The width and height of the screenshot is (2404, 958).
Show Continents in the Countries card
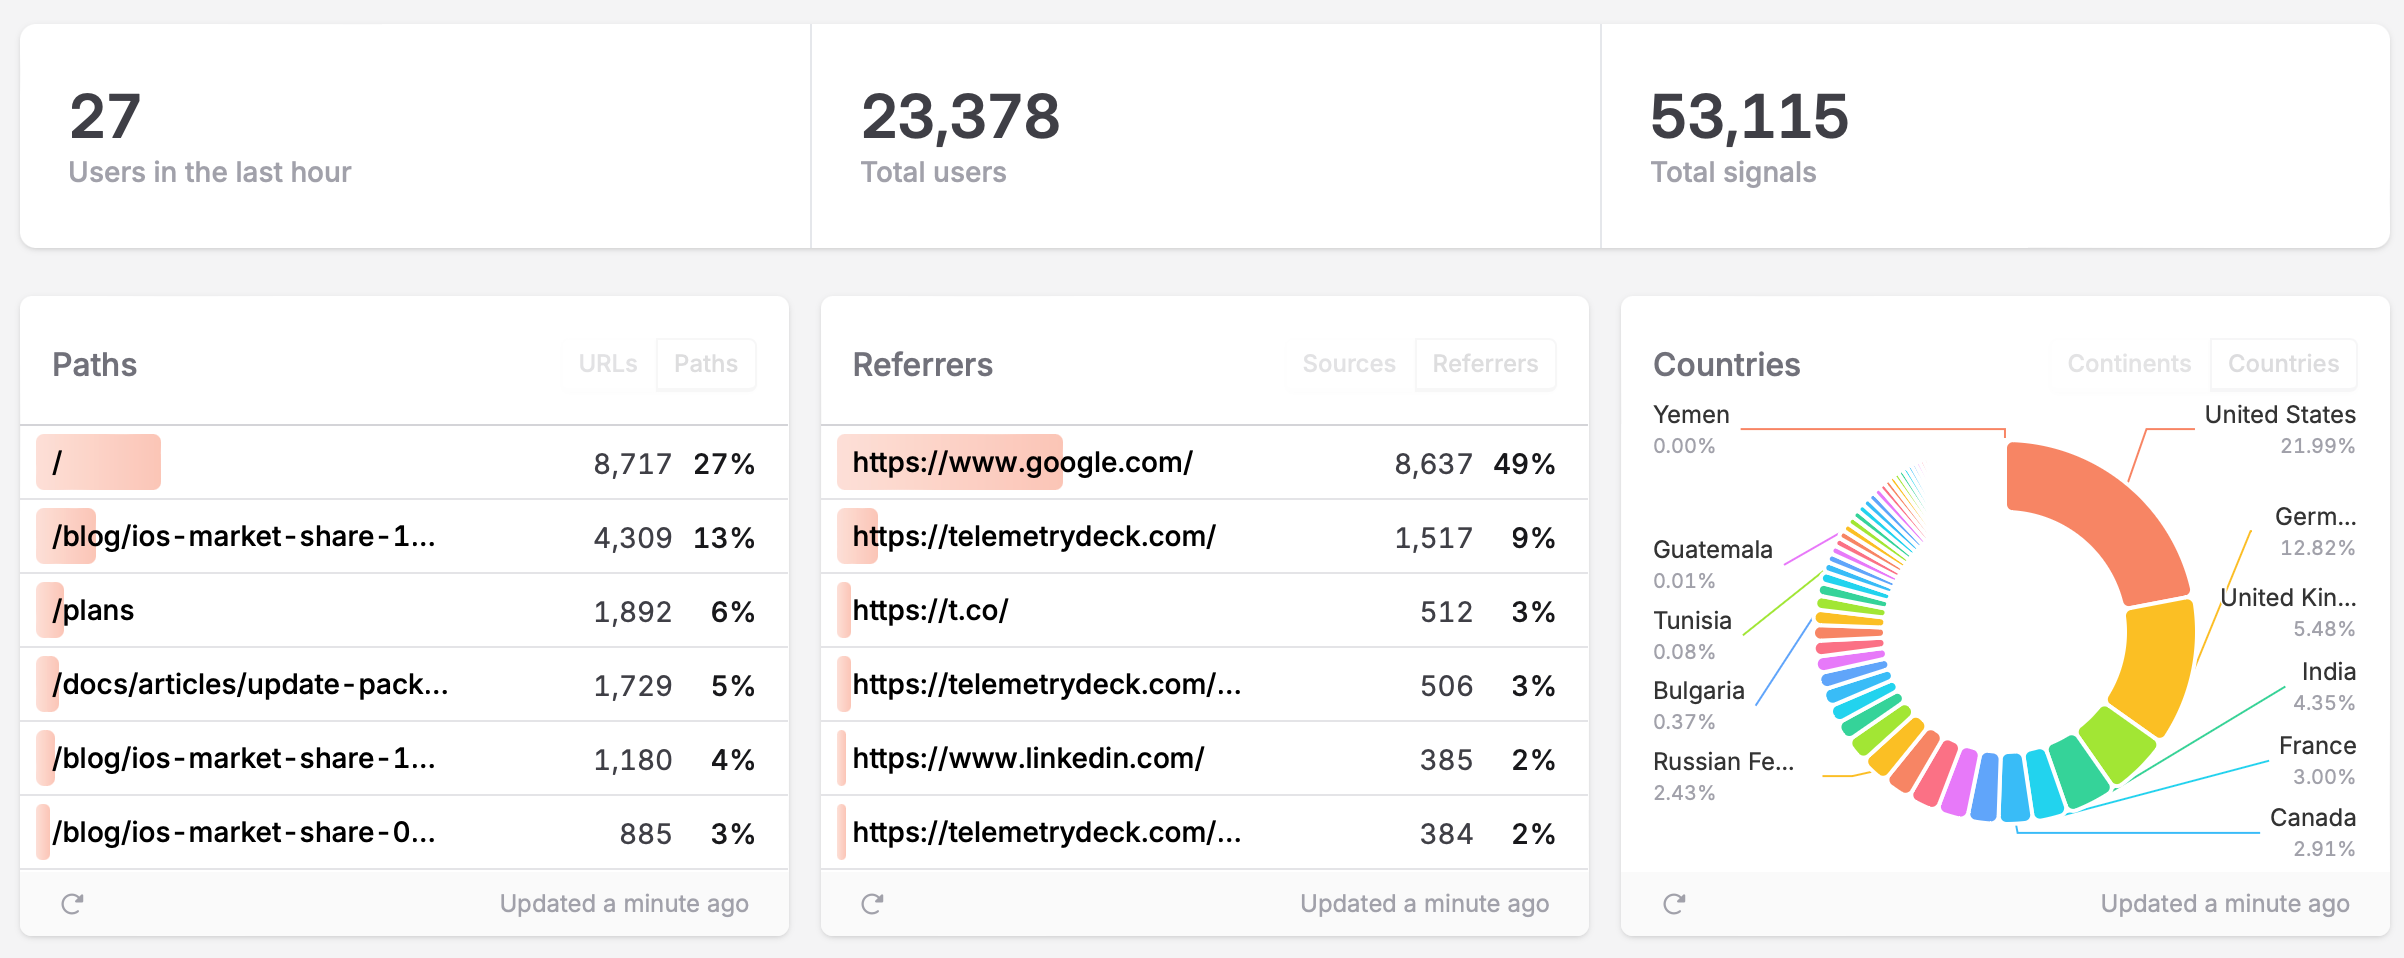click(2129, 364)
